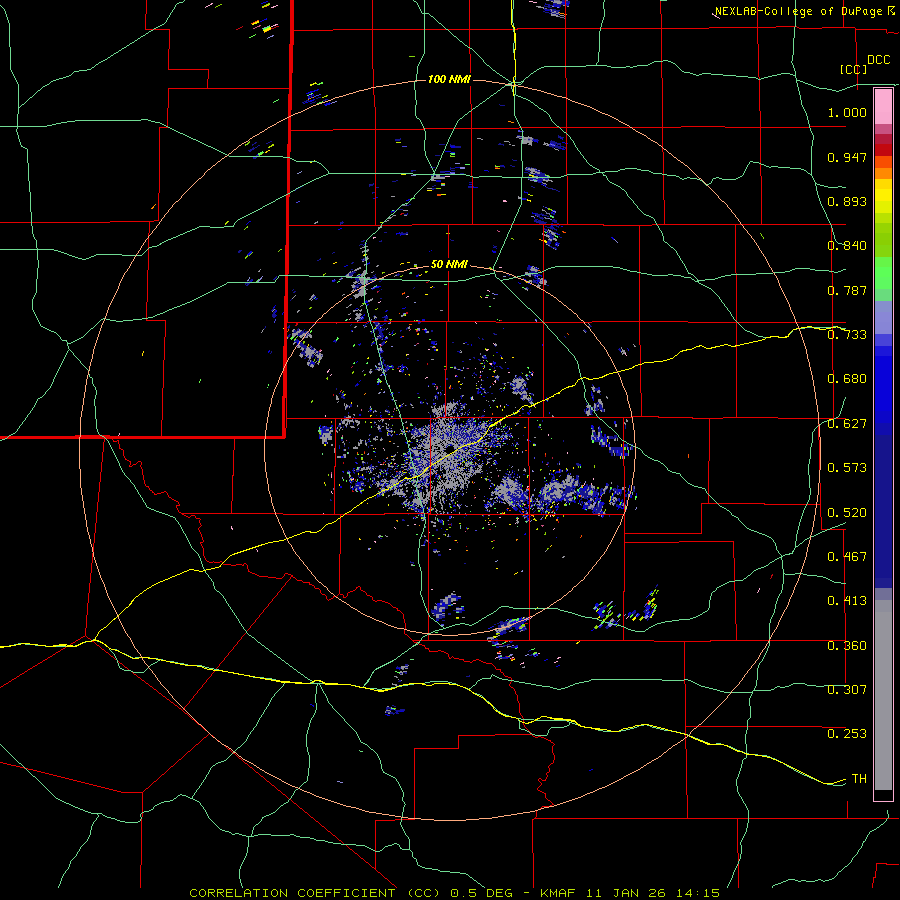Click the TH threshold label
The height and width of the screenshot is (900, 900).
pos(859,779)
